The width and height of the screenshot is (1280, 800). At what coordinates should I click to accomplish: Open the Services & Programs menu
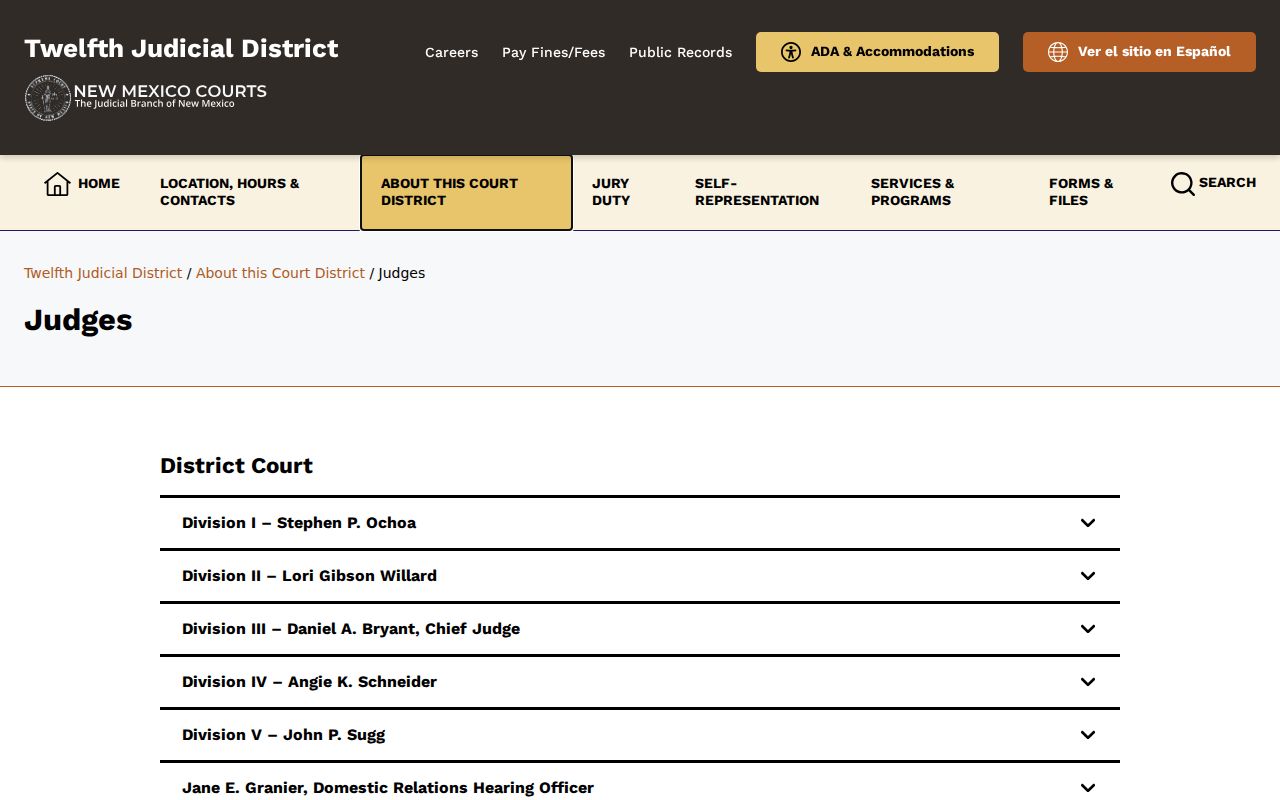tap(913, 192)
